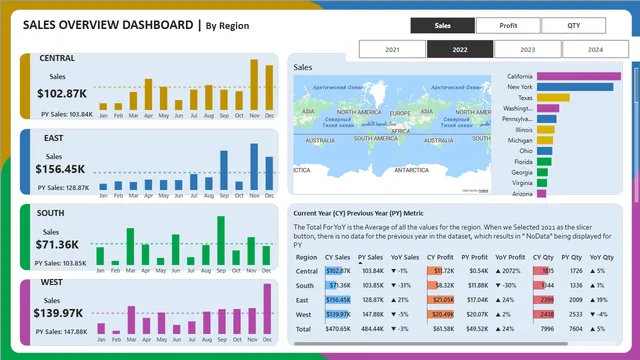640x360 pixels.
Task: Sort table by Region column header
Action: pos(306,257)
